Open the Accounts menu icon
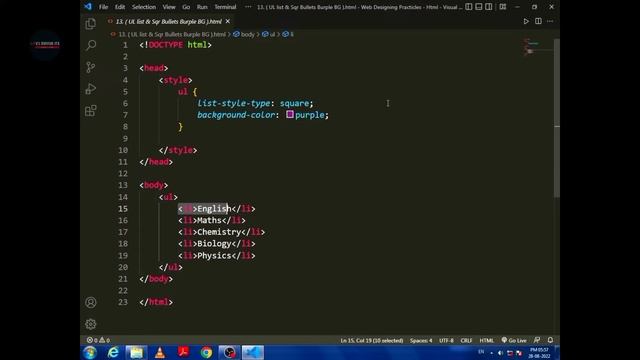 tap(91, 302)
